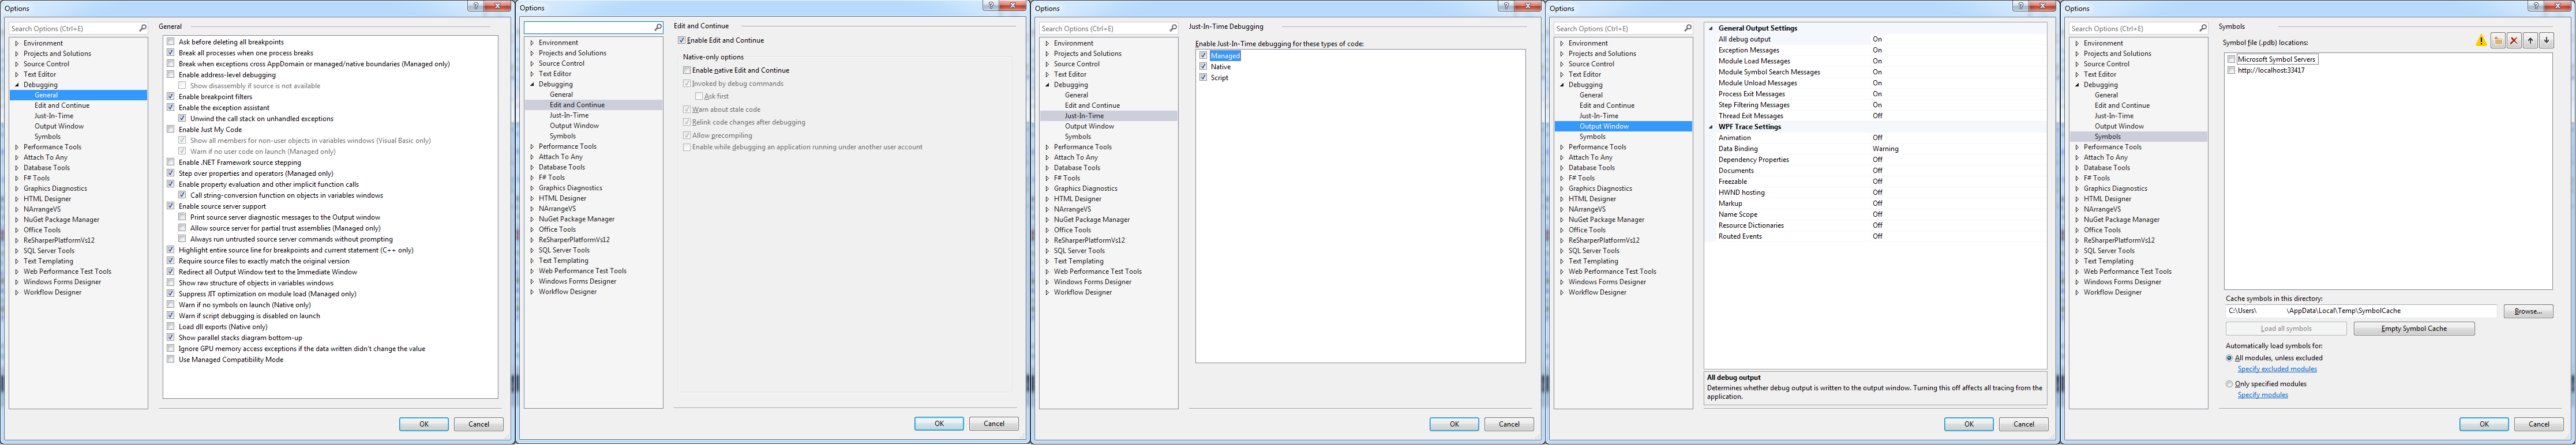Delete the selected symbol location (red X)

click(2513, 41)
